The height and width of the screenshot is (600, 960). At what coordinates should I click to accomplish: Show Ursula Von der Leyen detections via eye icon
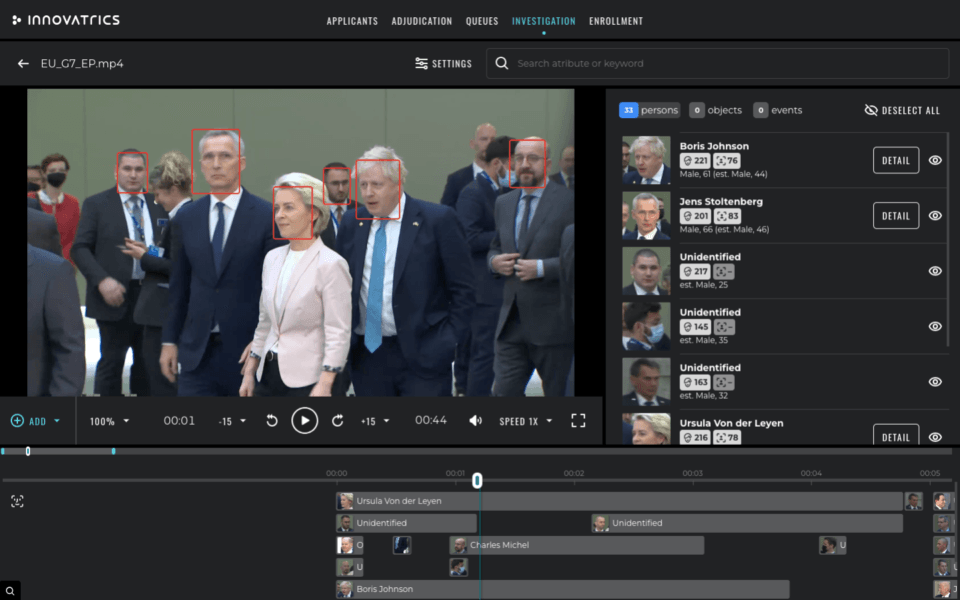click(934, 437)
